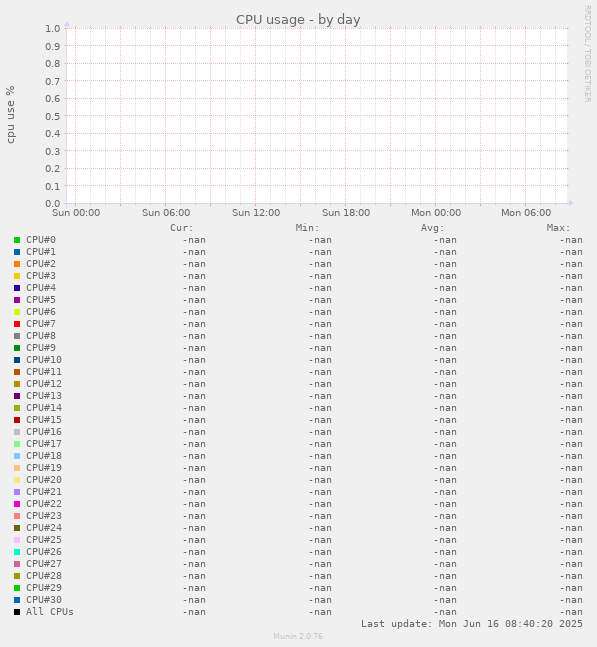Click the Sun 00:00 time axis label
This screenshot has height=647, width=597.
[76, 213]
